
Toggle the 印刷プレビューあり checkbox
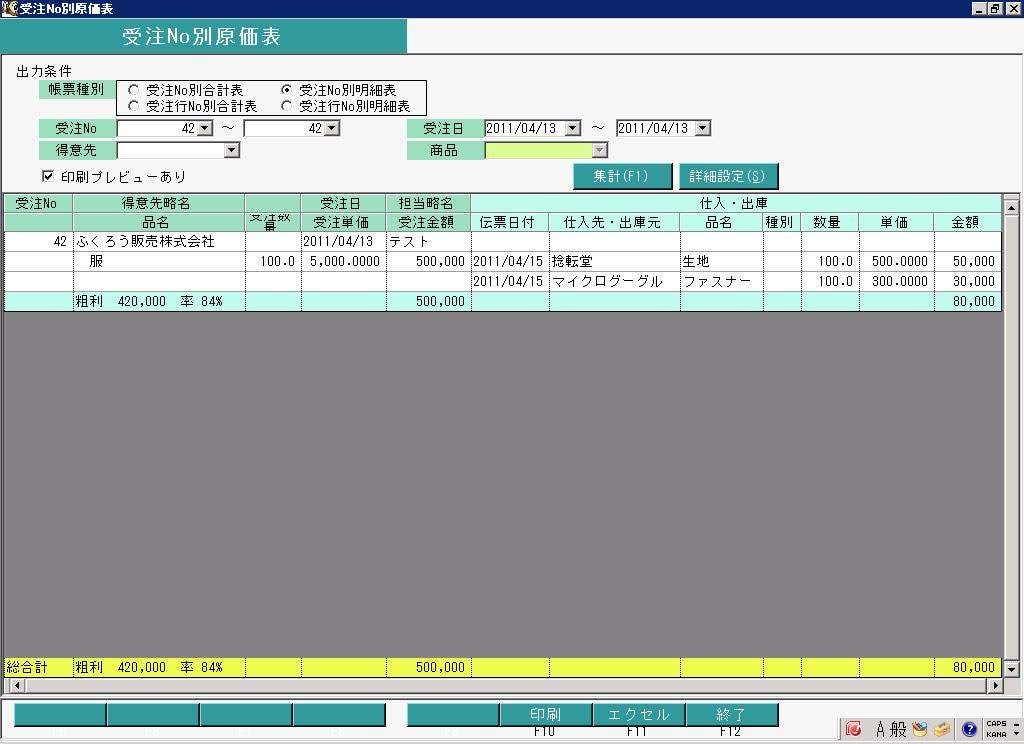[48, 176]
